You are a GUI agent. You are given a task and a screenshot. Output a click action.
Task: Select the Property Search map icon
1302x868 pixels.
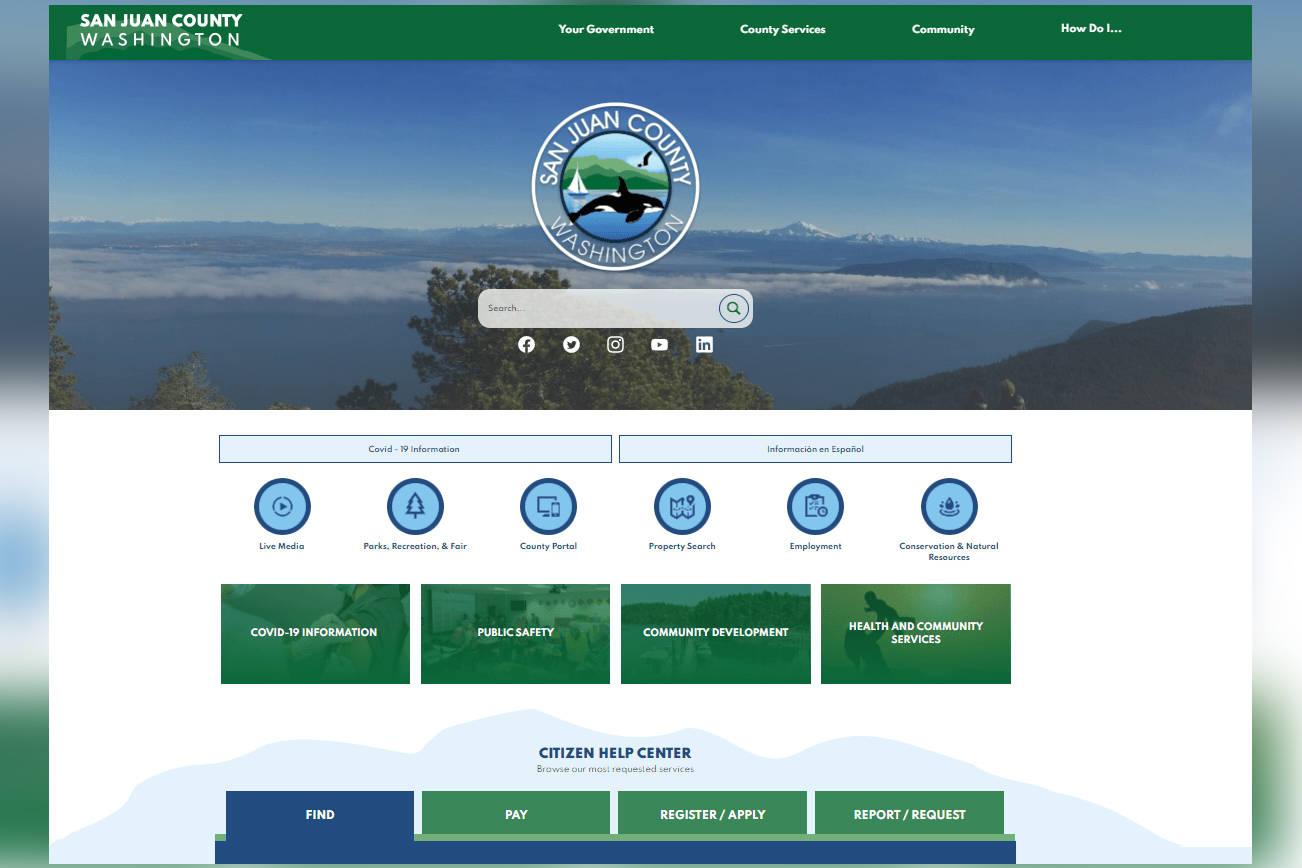682,506
